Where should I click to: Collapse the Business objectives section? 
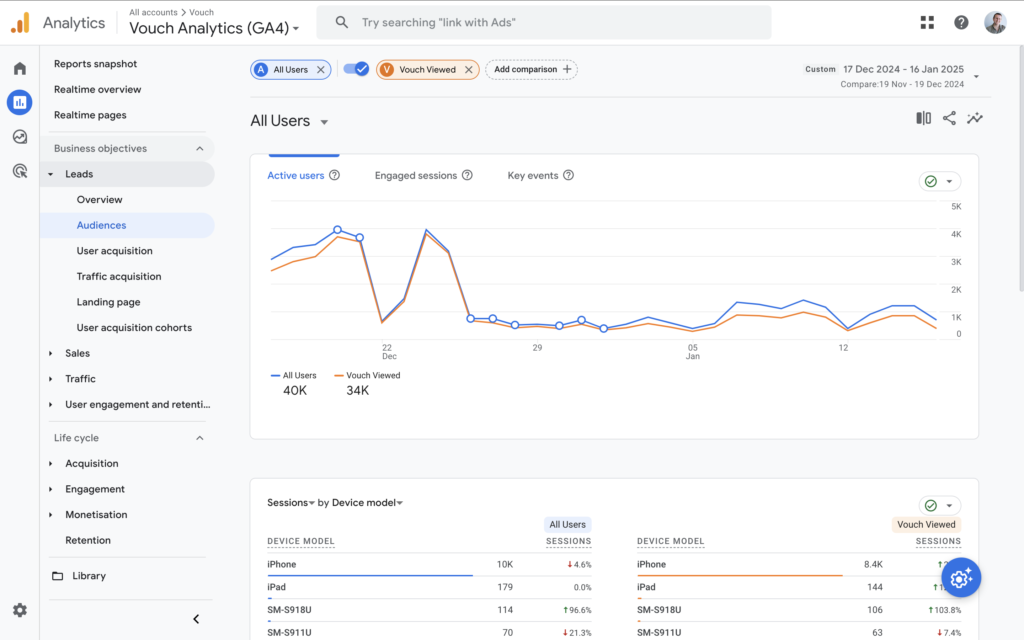point(200,149)
